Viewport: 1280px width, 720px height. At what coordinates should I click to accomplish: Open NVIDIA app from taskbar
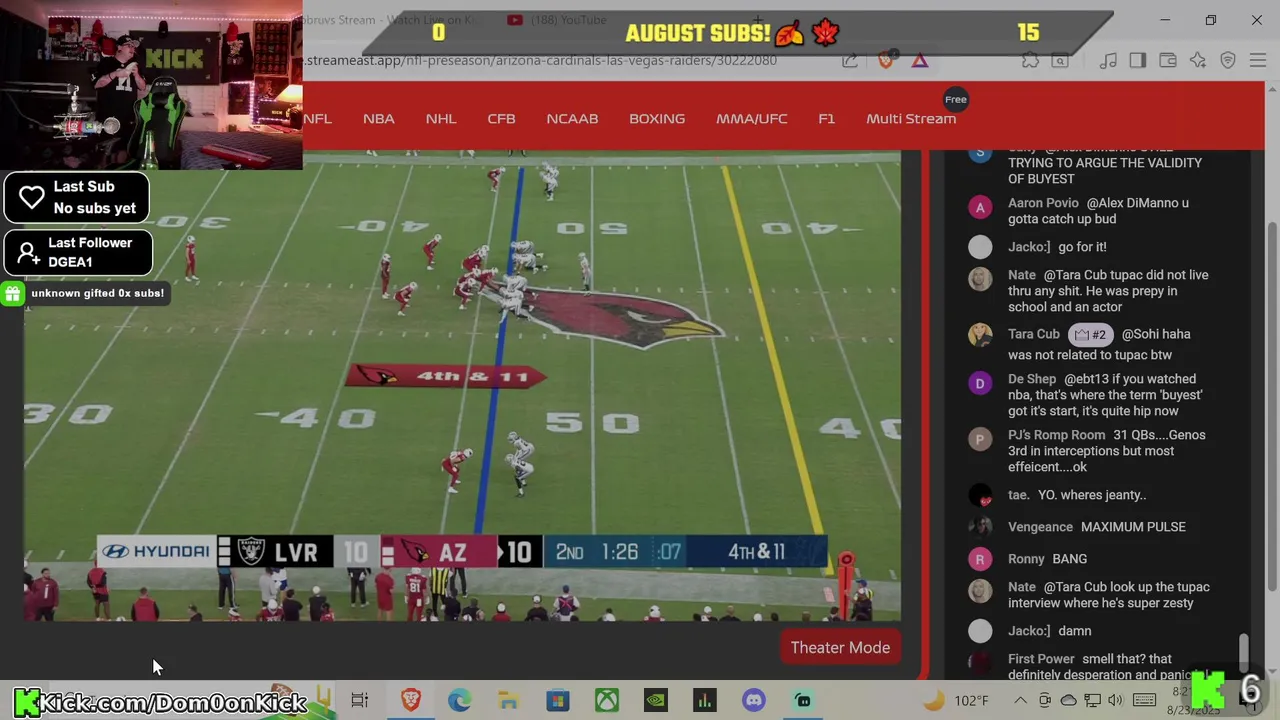click(x=655, y=700)
